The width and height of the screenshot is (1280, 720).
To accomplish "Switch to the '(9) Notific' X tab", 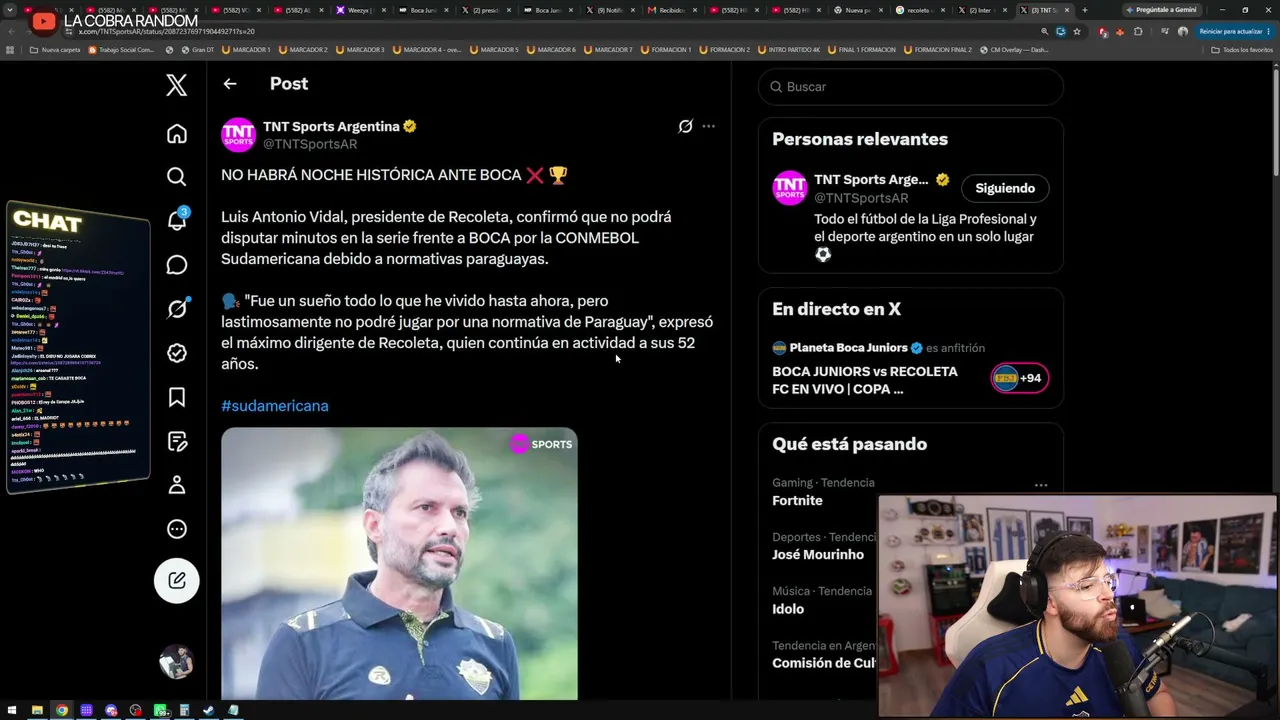I will [x=609, y=10].
